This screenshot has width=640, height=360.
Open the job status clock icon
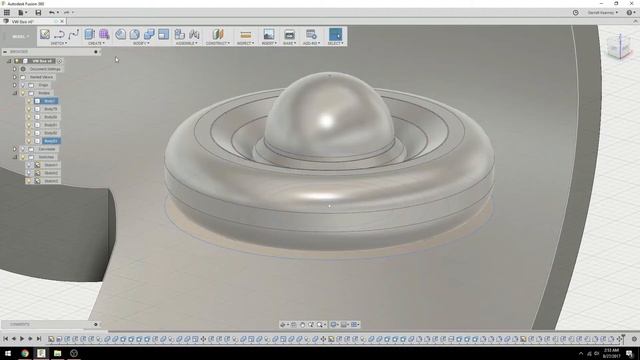point(576,13)
